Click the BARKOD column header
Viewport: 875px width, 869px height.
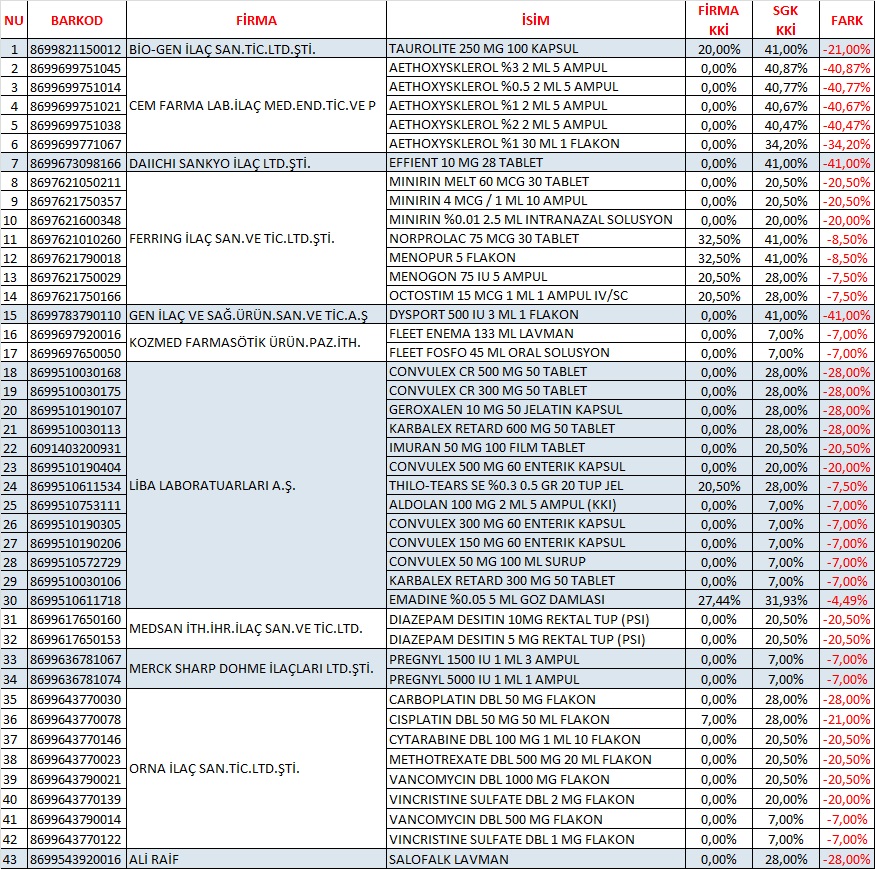(77, 21)
